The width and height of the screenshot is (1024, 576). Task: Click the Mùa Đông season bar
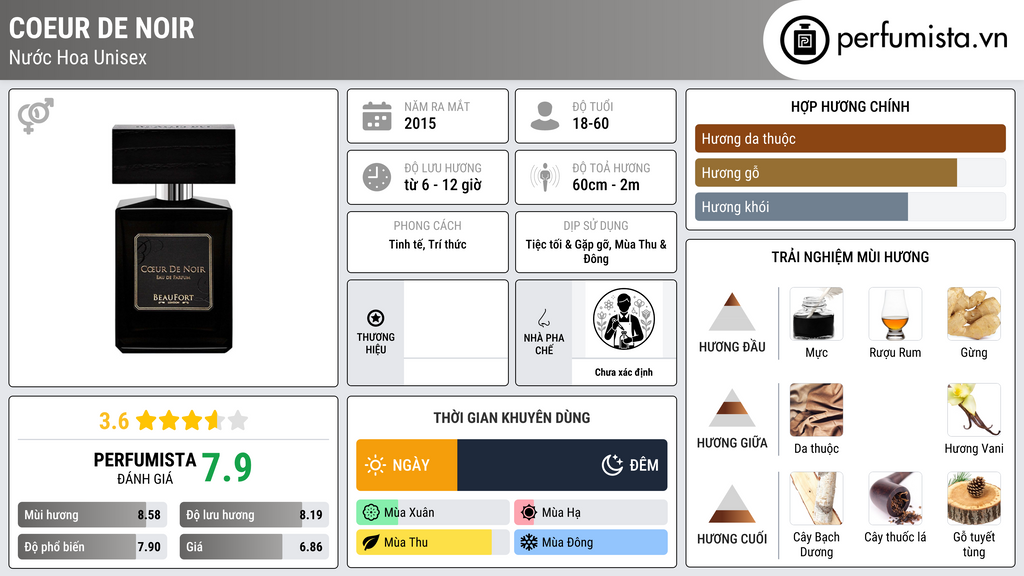[x=591, y=542]
